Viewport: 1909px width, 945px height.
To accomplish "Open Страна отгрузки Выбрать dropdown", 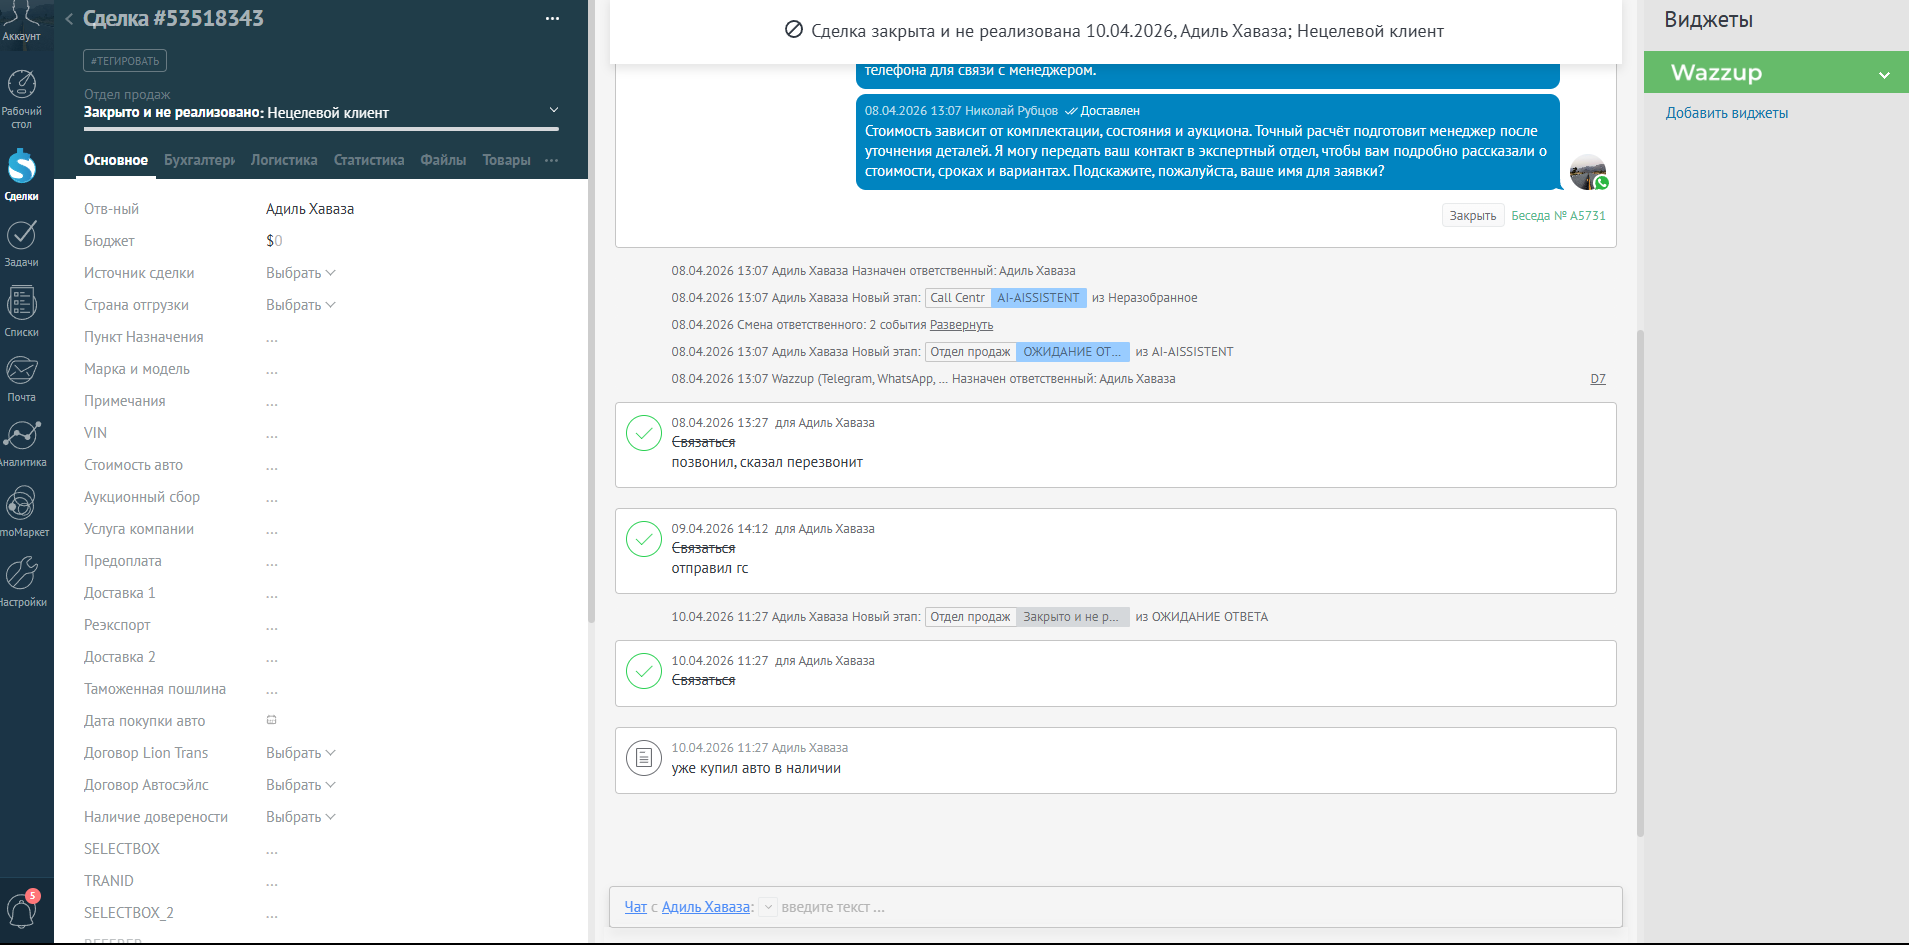I will pyautogui.click(x=300, y=305).
